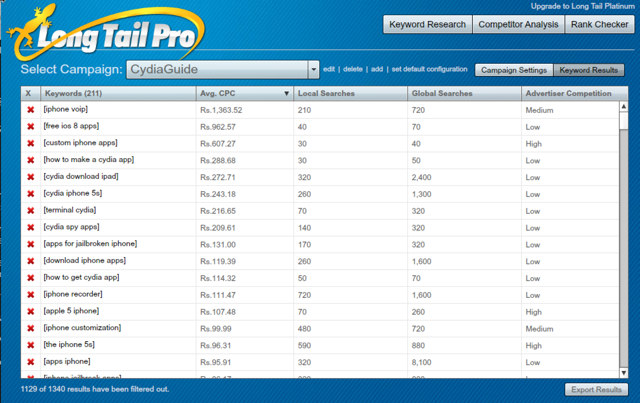Remove the [cydia iphone 5s] row
This screenshot has width=640, height=403.
click(x=31, y=194)
